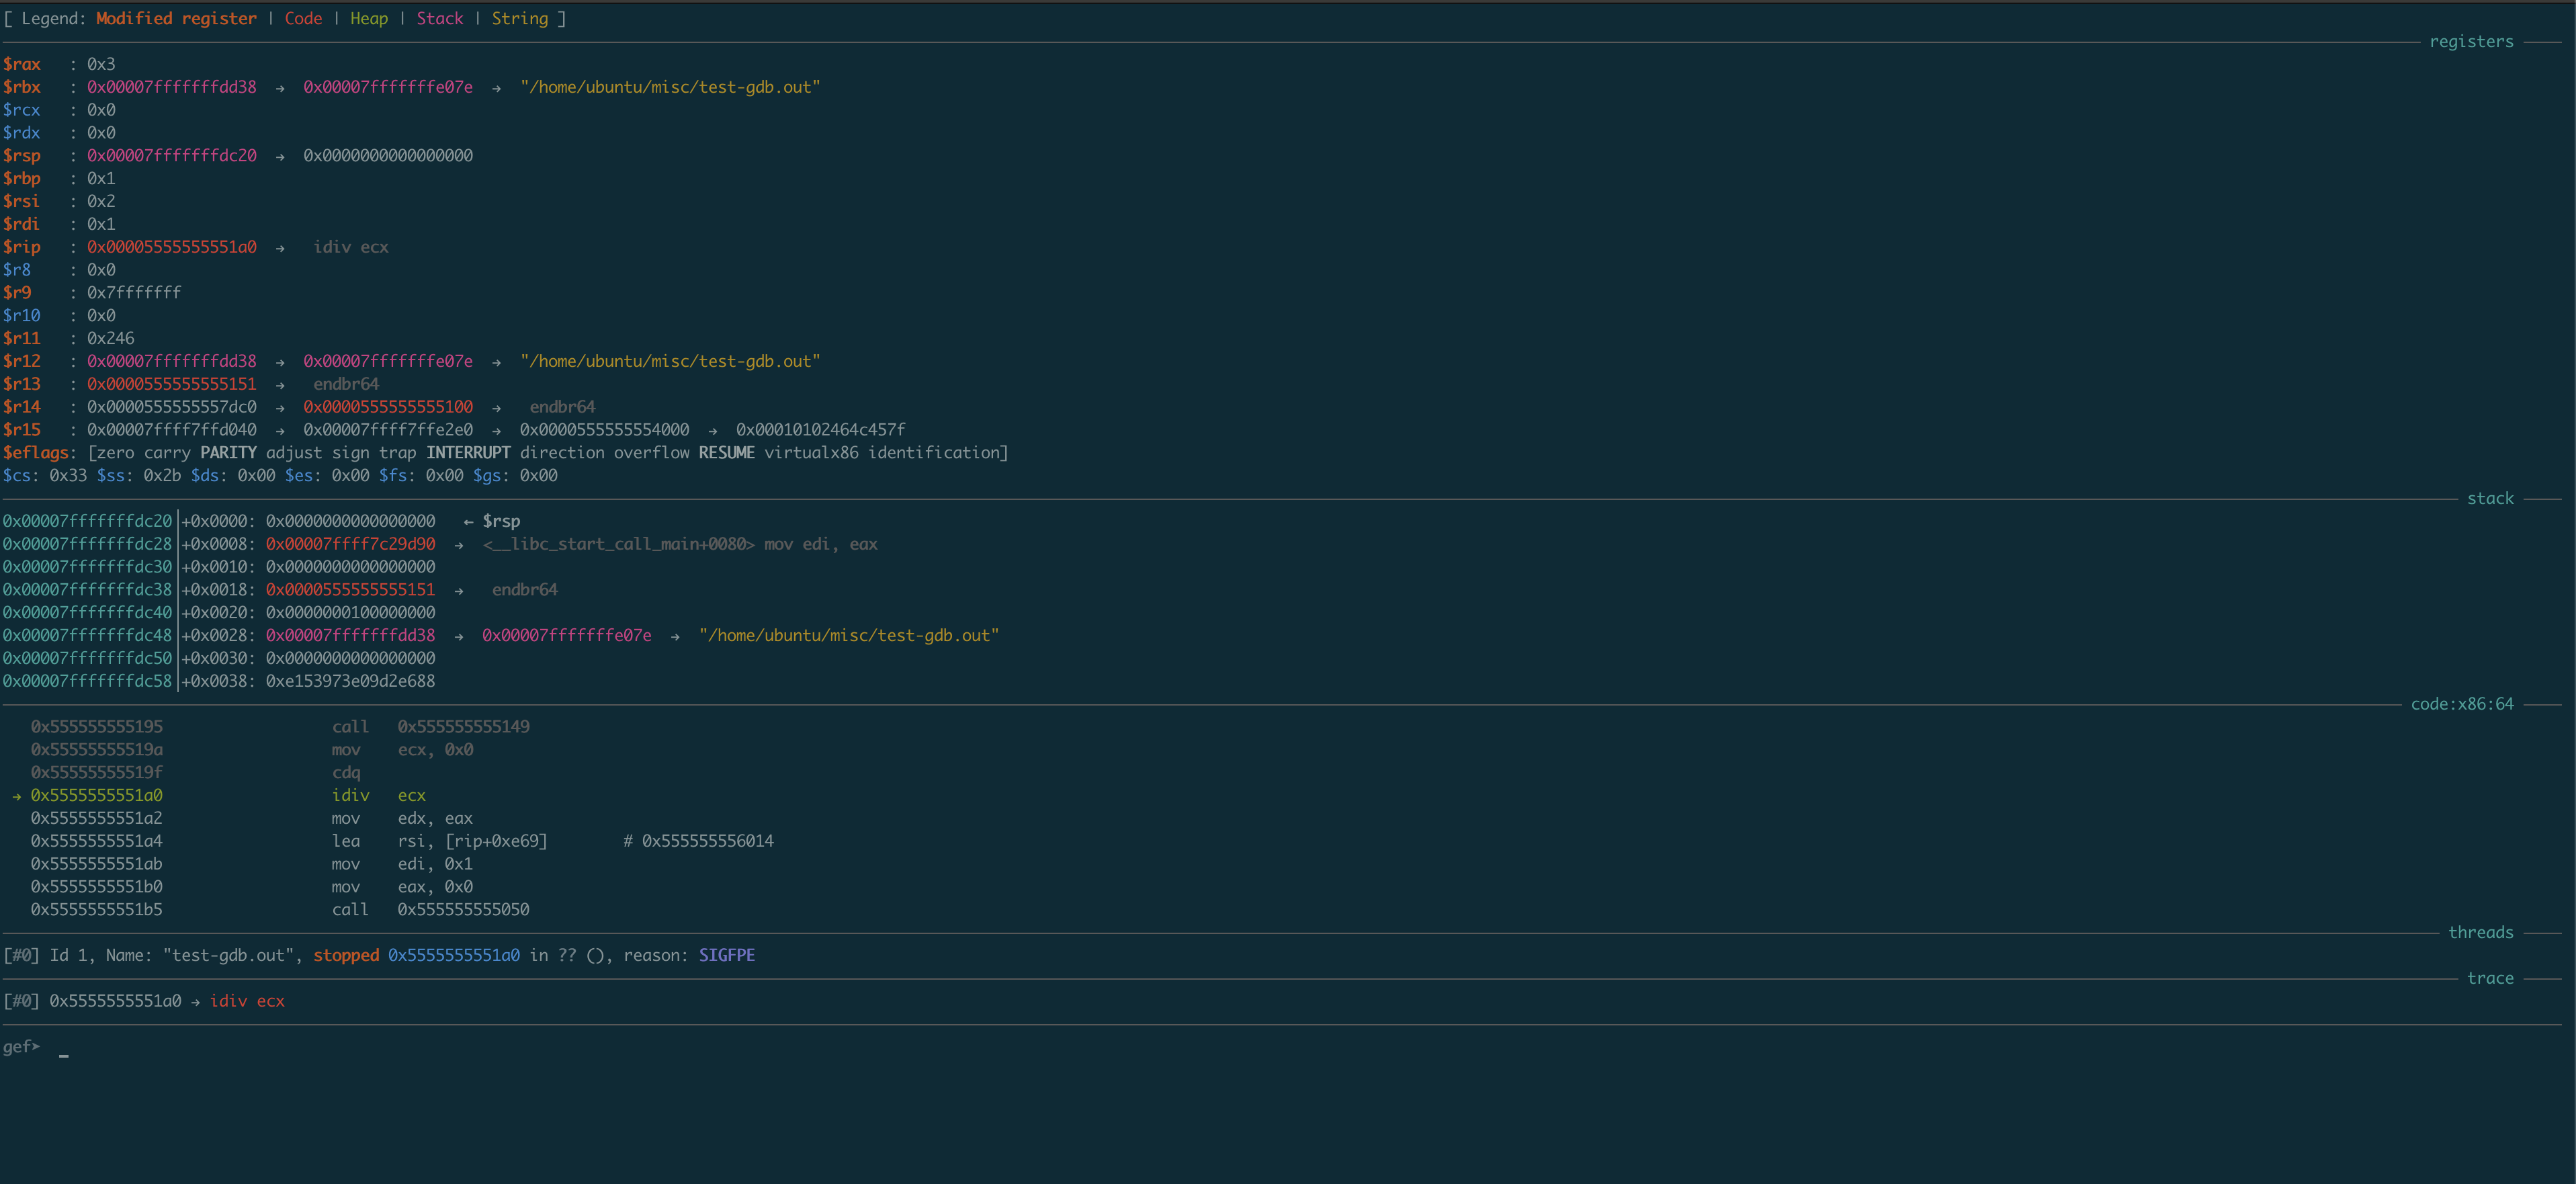Click the PARITY flag in eflags
The width and height of the screenshot is (2576, 1184).
click(x=228, y=453)
